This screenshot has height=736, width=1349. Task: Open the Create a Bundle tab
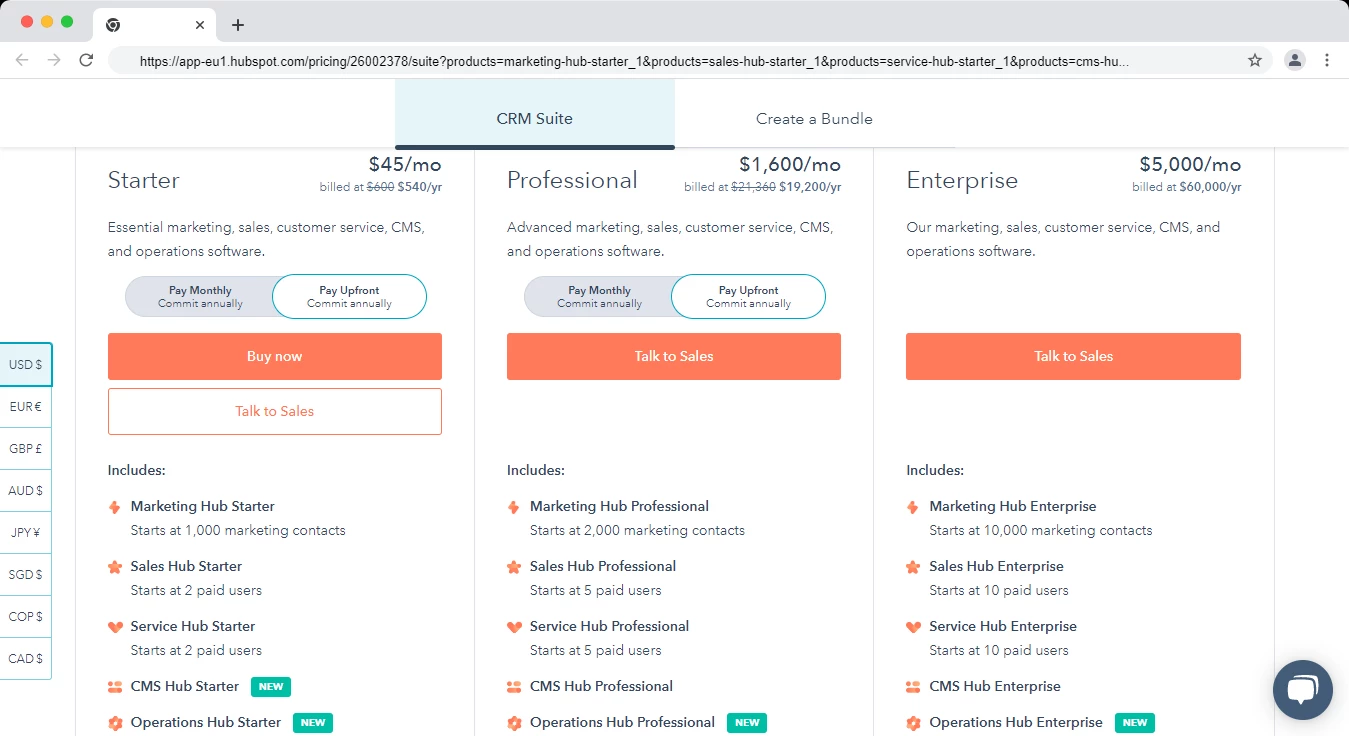(x=814, y=118)
